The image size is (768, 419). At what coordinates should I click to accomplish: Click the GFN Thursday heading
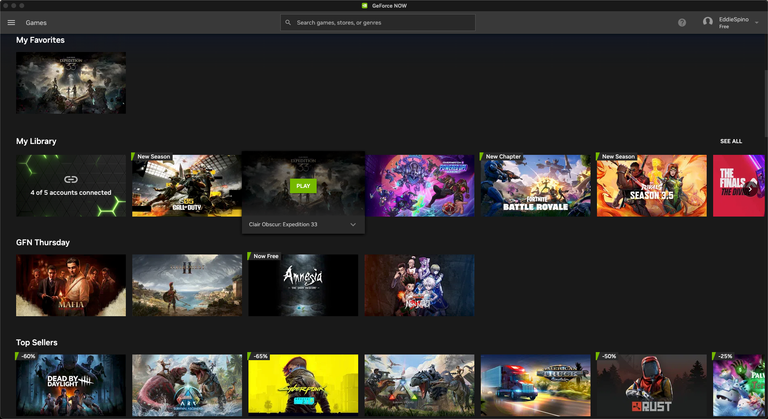pyautogui.click(x=43, y=243)
